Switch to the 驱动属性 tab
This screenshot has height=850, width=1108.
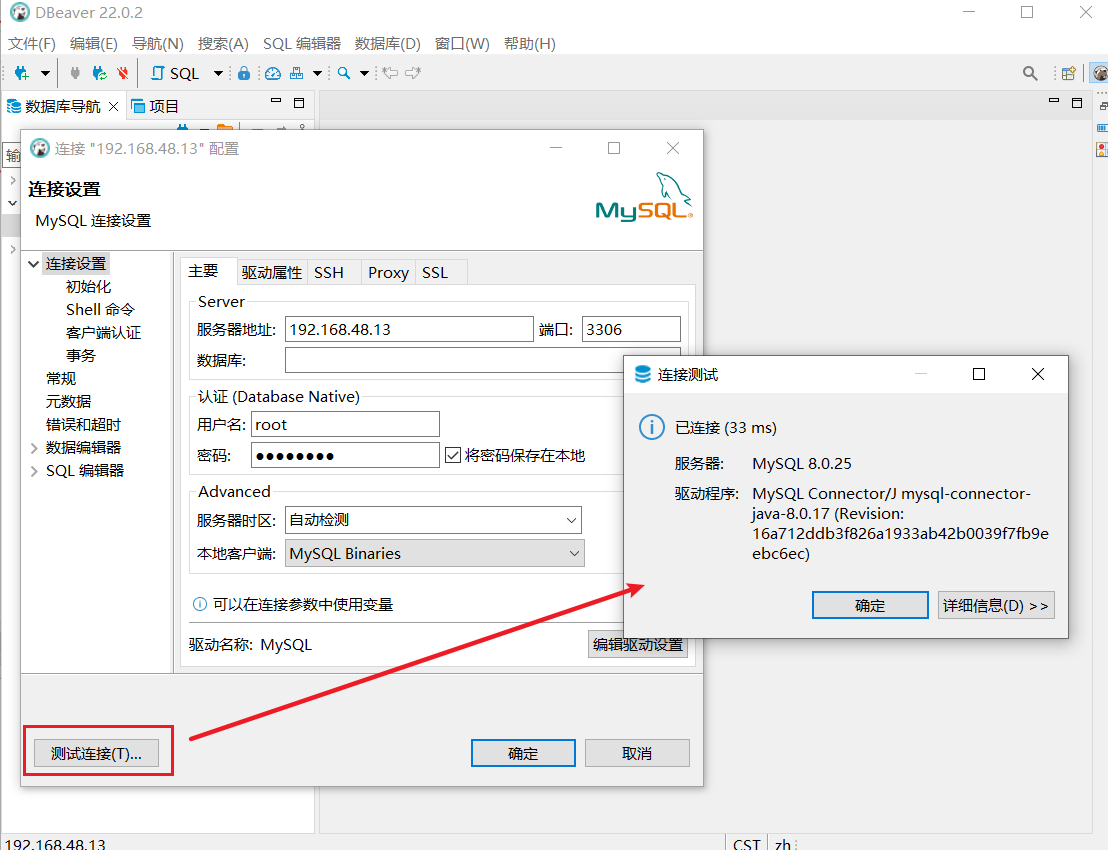coord(272,273)
